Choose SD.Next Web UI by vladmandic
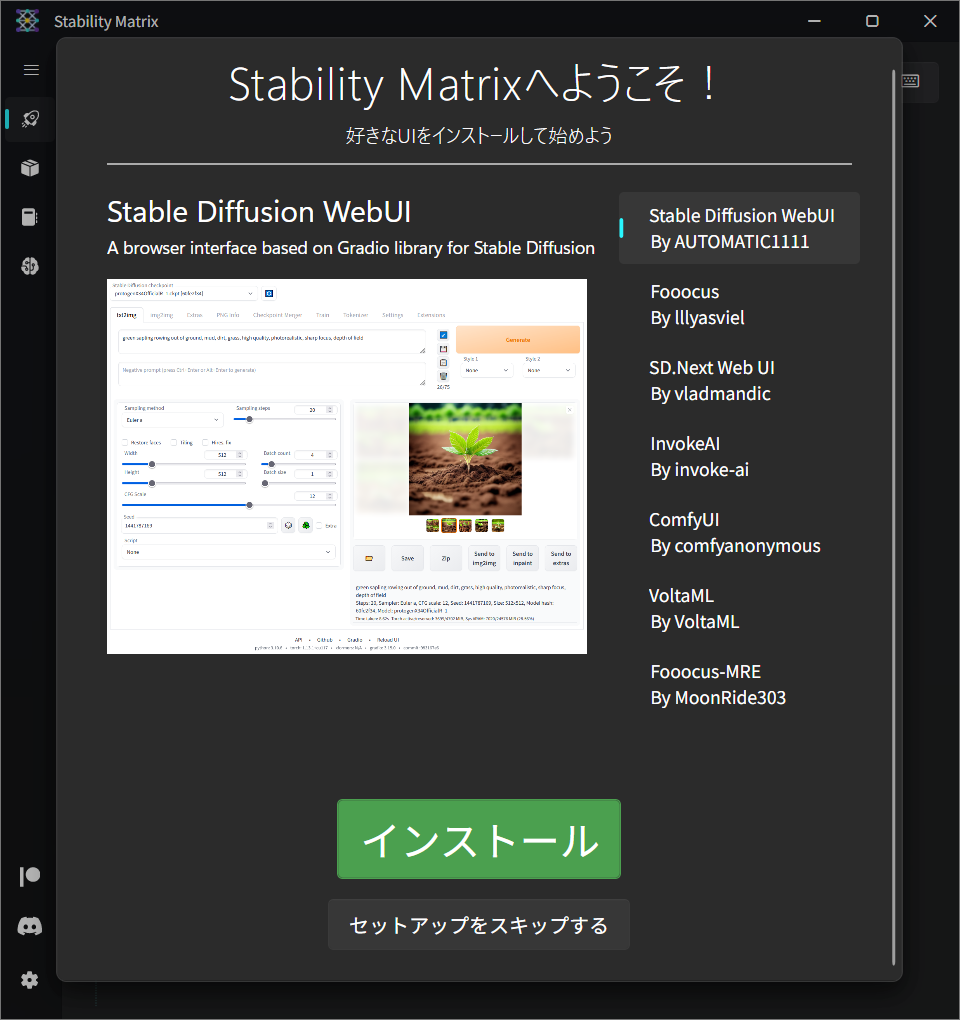 (739, 380)
